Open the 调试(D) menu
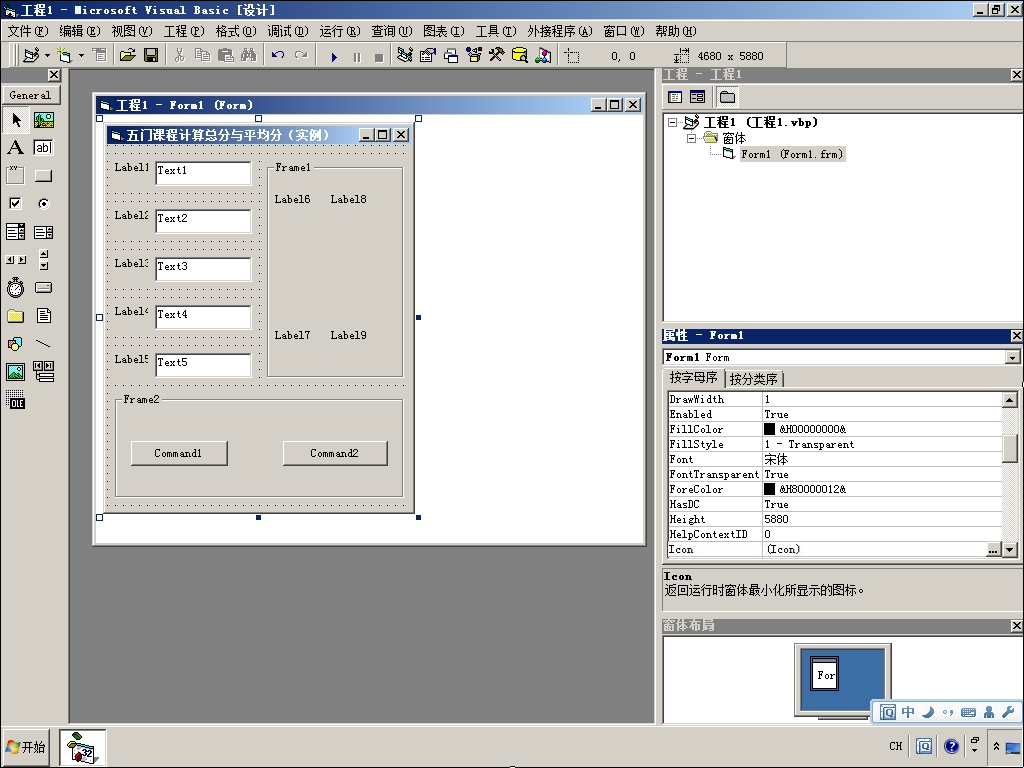The width and height of the screenshot is (1024, 768). [x=287, y=31]
